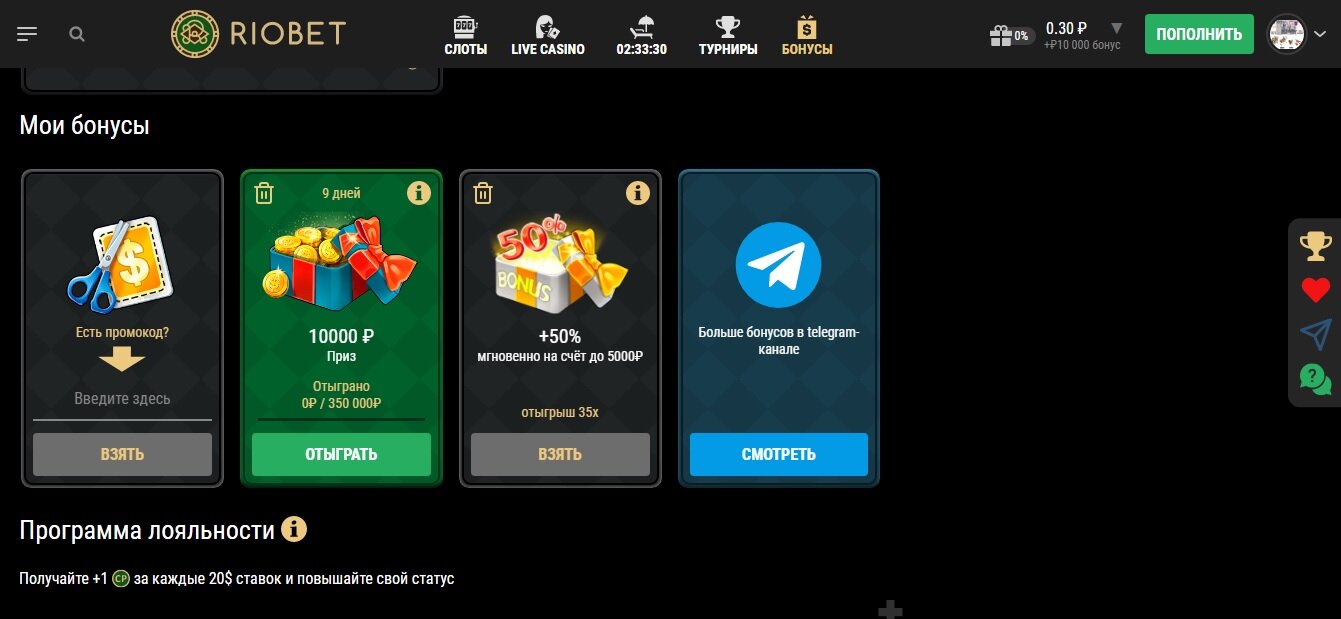Open the Telegram paper-plane sidebar icon
The width and height of the screenshot is (1341, 619).
click(x=1316, y=335)
